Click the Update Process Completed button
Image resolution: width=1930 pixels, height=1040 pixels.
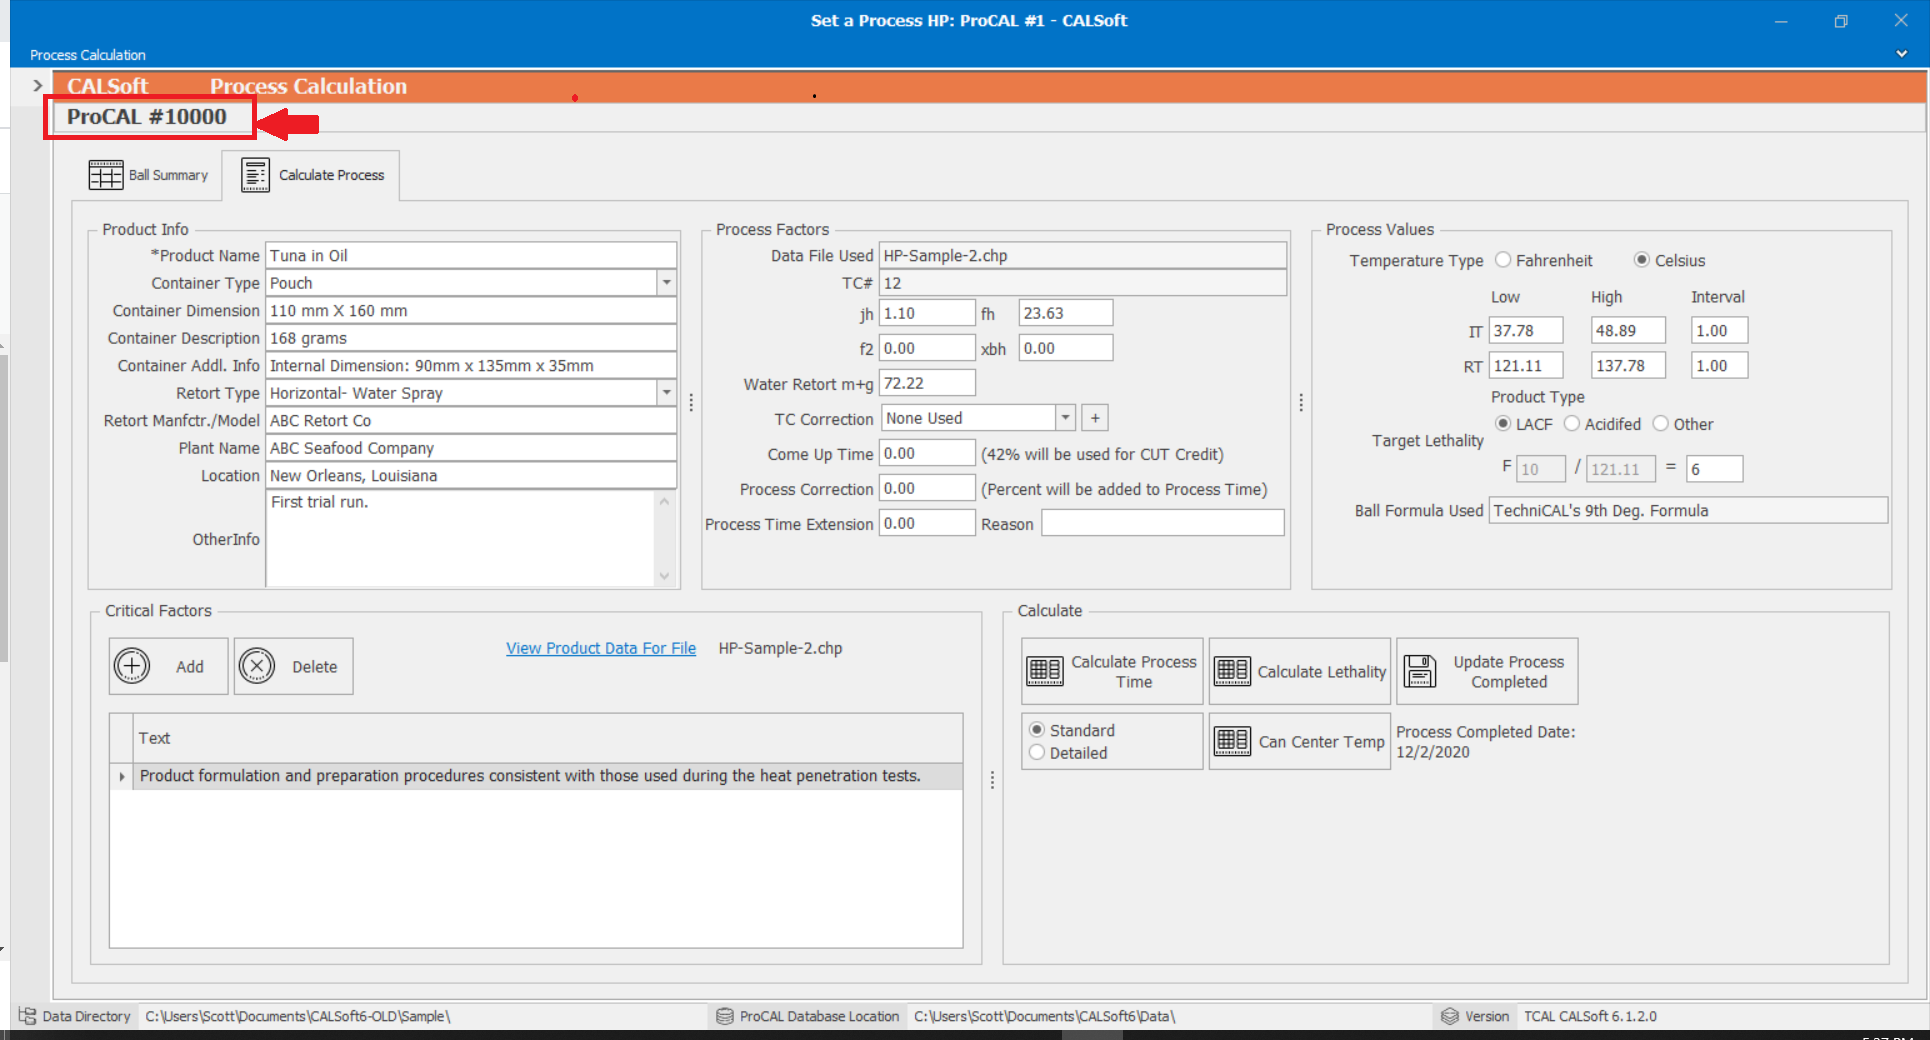(x=1487, y=671)
